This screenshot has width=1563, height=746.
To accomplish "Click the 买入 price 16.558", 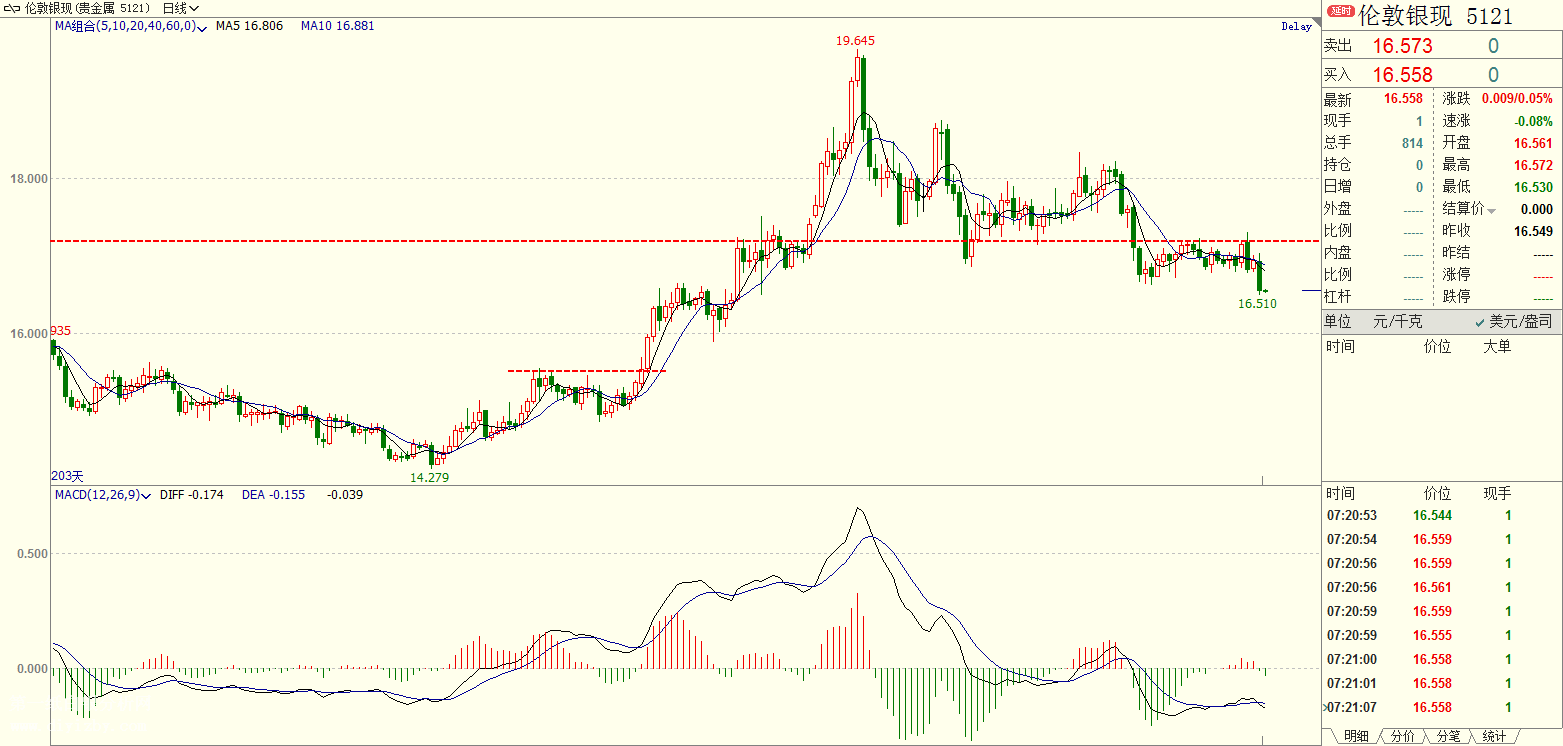I will 1402,75.
